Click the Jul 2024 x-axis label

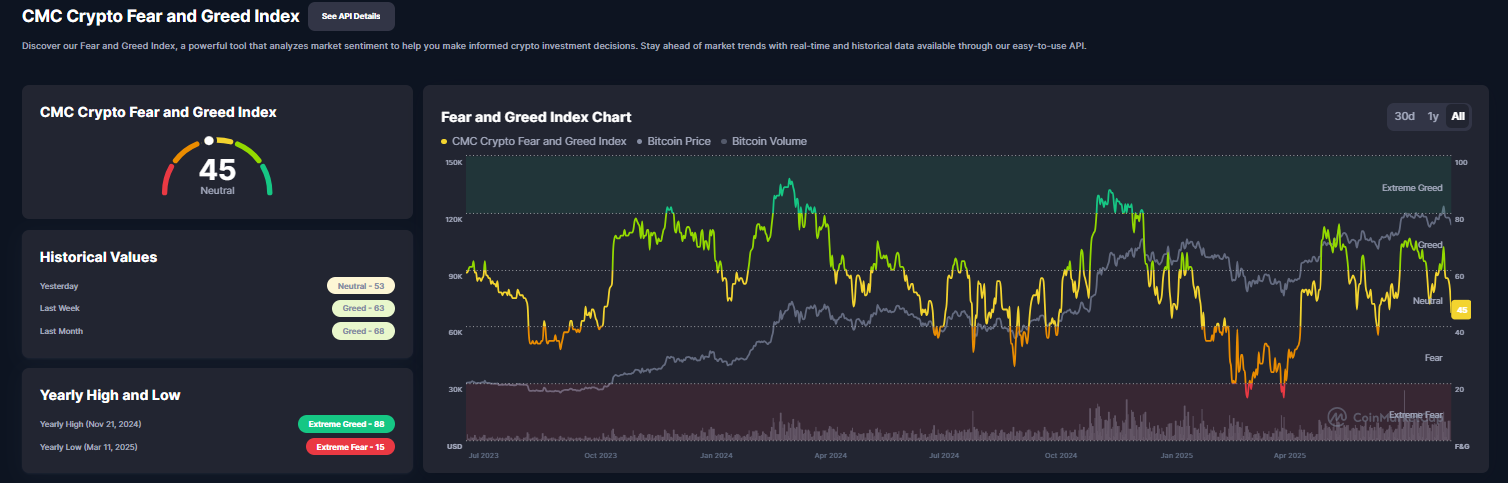[944, 455]
